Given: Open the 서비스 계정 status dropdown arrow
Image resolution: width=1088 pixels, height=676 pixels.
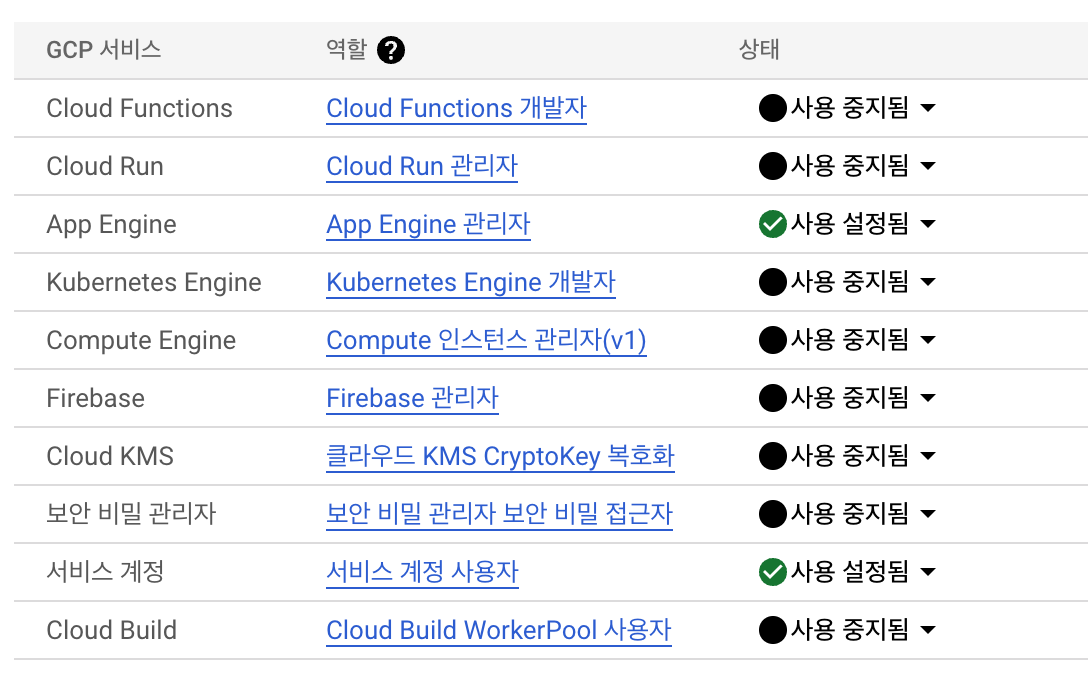Looking at the screenshot, I should coord(928,572).
